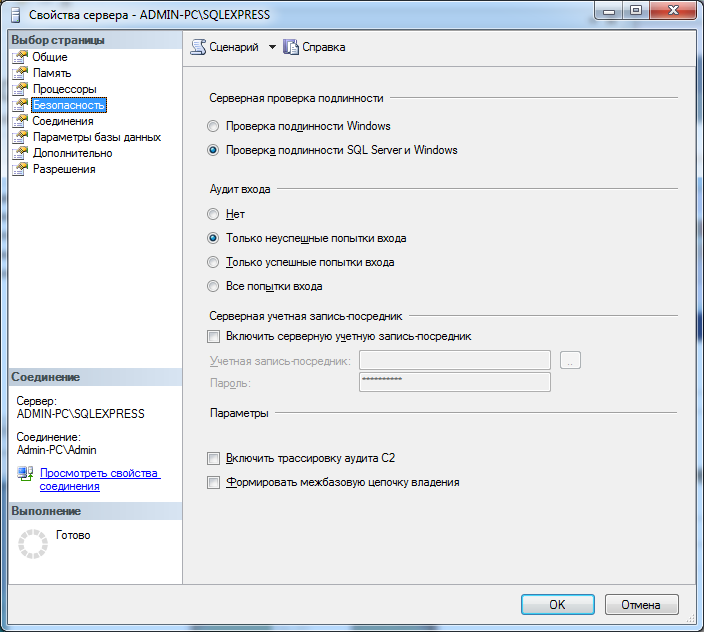Viewport: 704px width, 632px height.
Task: Click the Соединение section header
Action: (46, 377)
